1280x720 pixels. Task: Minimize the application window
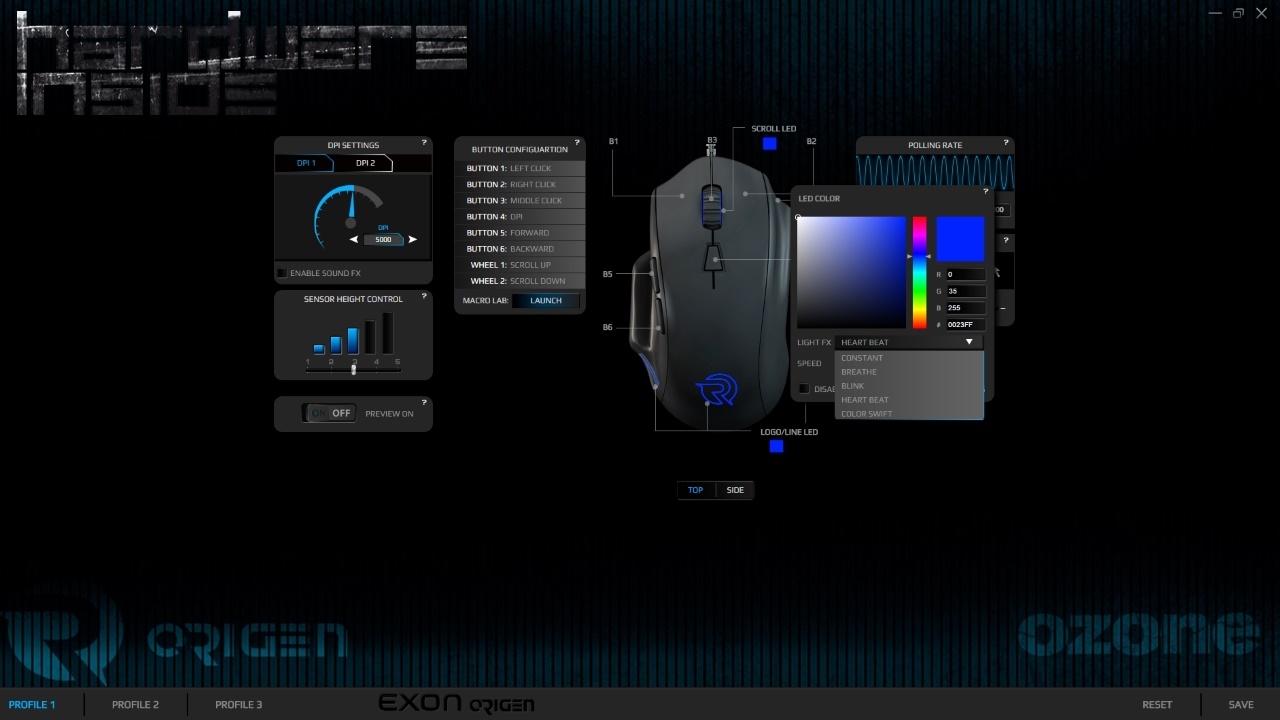click(1215, 14)
